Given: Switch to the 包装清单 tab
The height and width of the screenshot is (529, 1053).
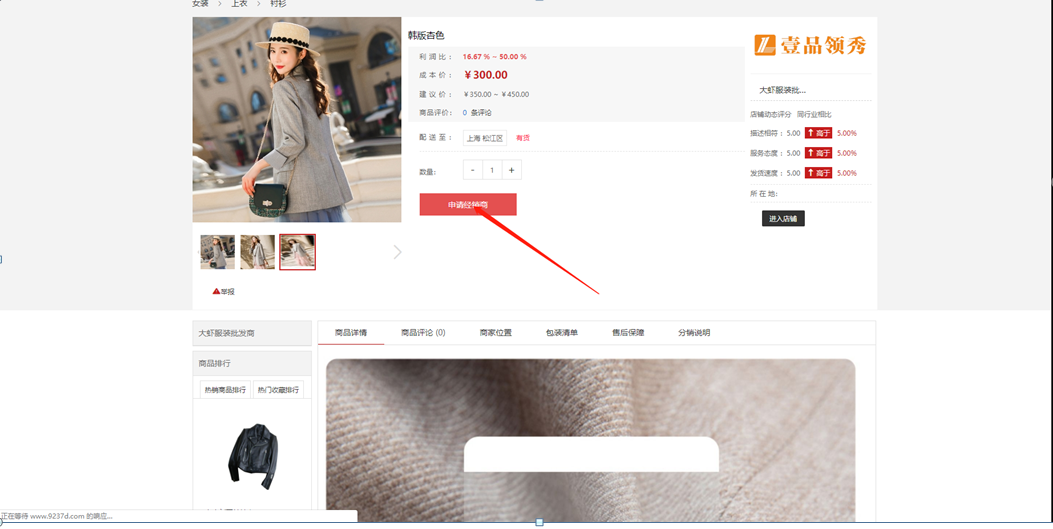Looking at the screenshot, I should (562, 333).
